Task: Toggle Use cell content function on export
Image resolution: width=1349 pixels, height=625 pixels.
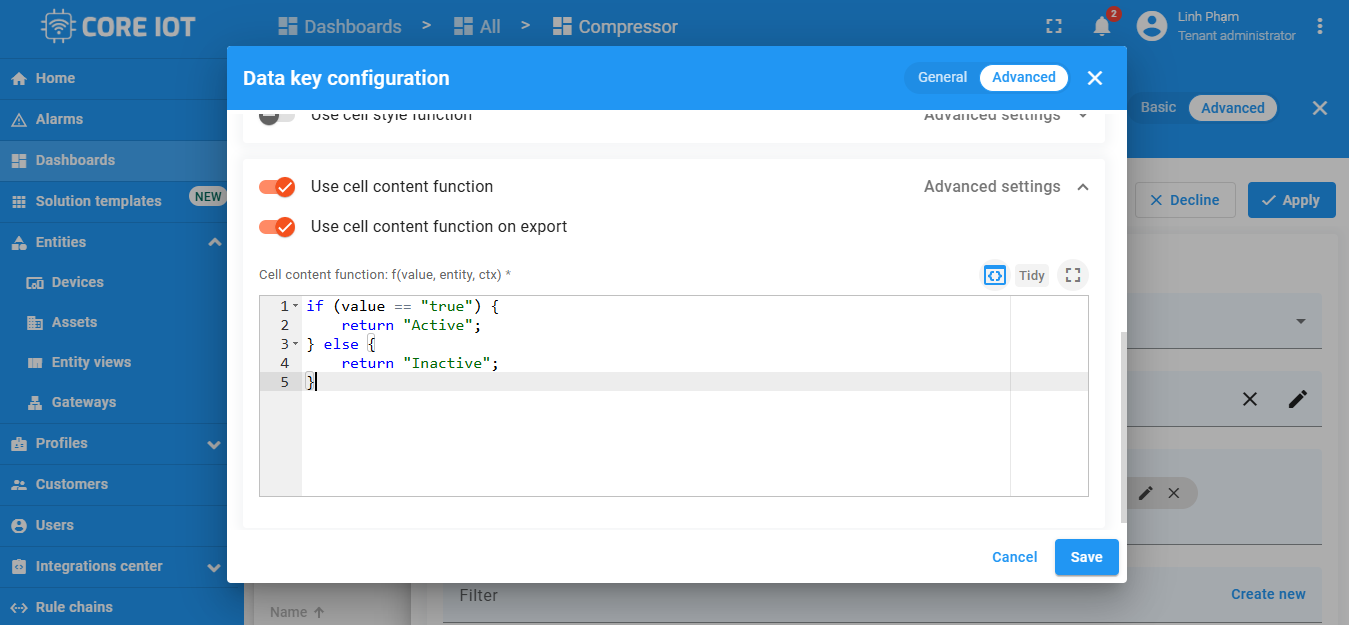Action: 277,227
